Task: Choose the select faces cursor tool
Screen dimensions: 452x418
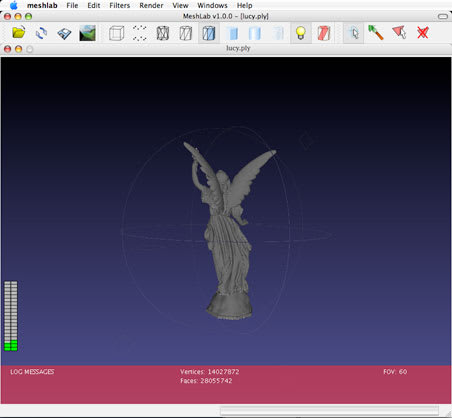Action: [399, 33]
